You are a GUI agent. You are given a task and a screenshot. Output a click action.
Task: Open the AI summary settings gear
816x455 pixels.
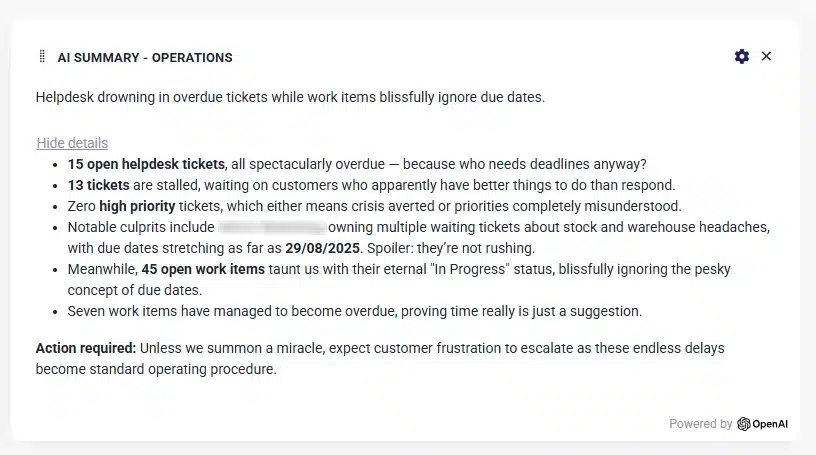(x=741, y=57)
